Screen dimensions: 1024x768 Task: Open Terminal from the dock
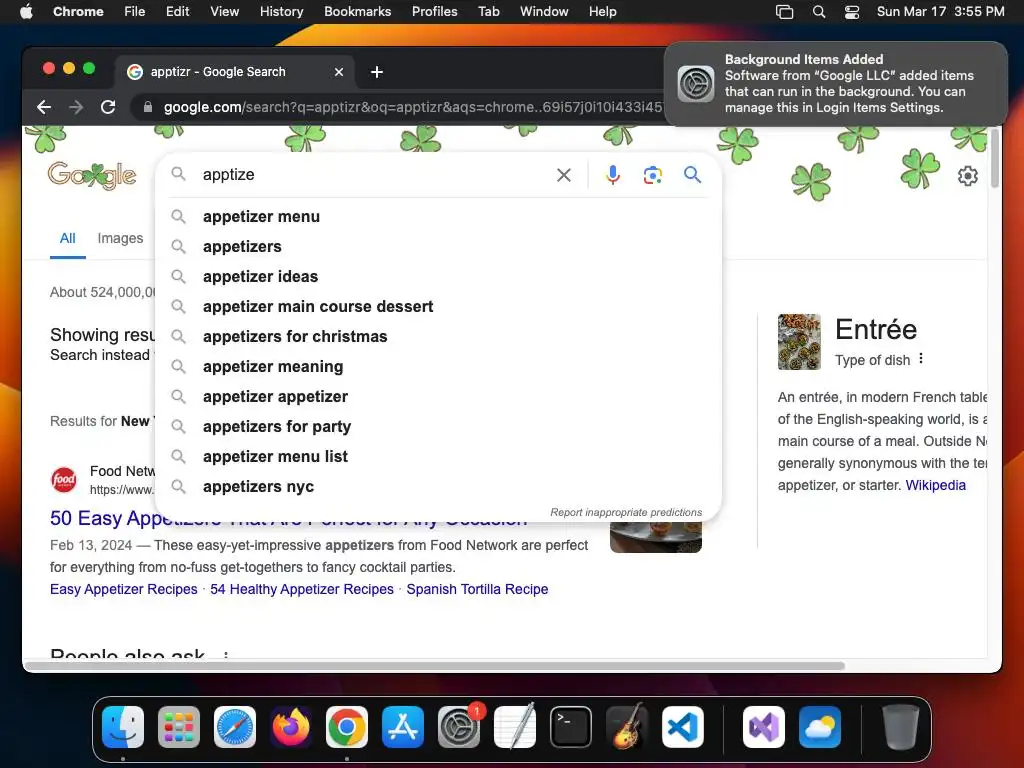pos(571,727)
